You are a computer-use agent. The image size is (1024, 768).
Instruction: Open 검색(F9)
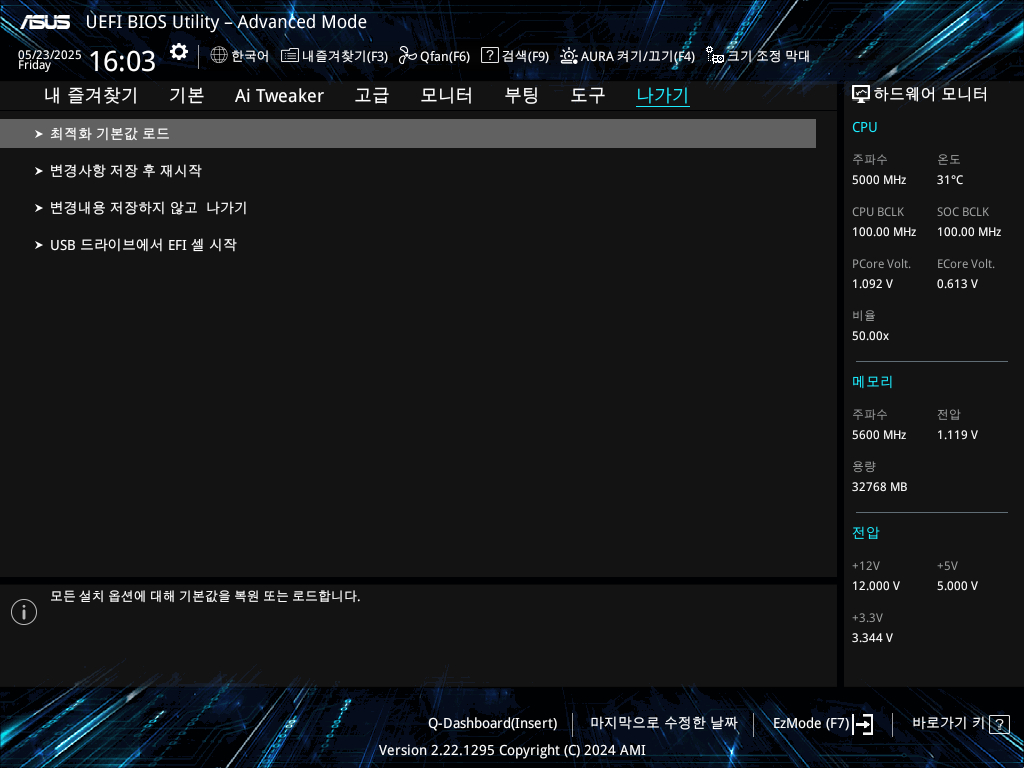click(x=525, y=56)
